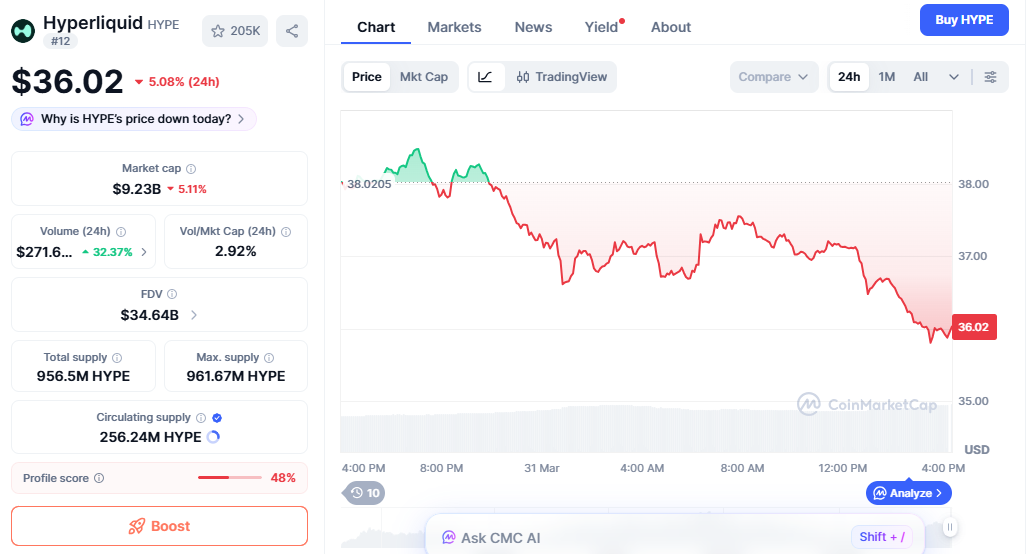Image resolution: width=1026 pixels, height=554 pixels.
Task: Select the 1M time range
Action: click(887, 77)
